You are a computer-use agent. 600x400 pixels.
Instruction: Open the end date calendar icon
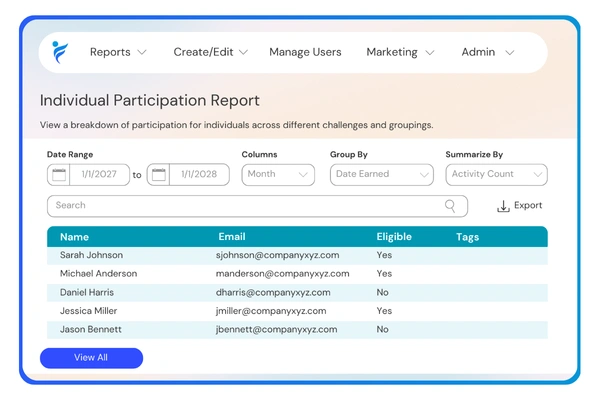[x=159, y=175]
